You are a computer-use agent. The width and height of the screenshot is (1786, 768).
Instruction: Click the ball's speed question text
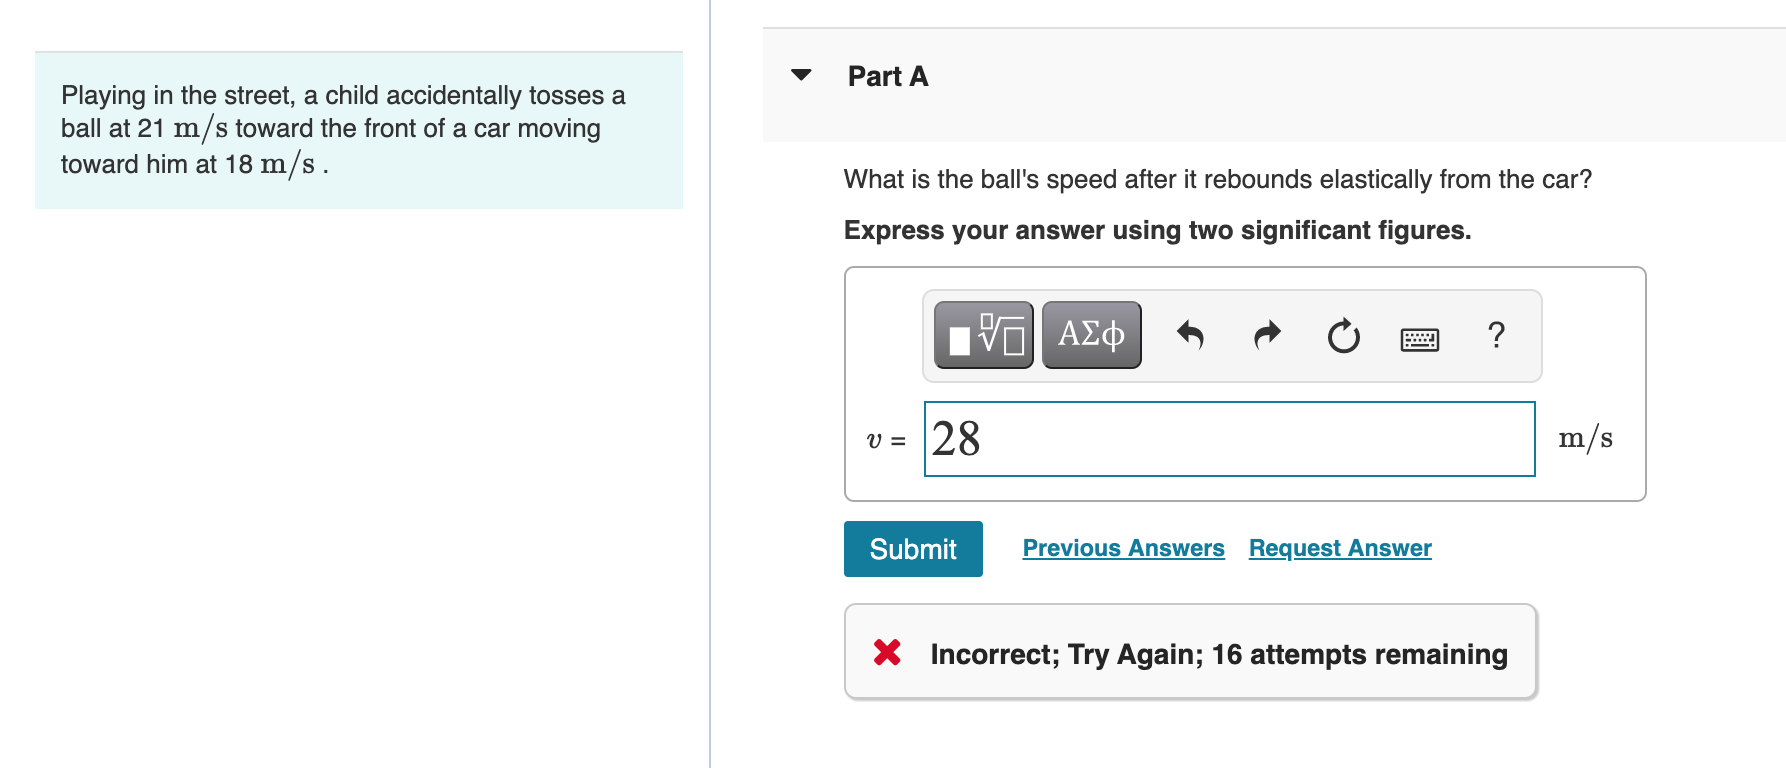(1217, 179)
